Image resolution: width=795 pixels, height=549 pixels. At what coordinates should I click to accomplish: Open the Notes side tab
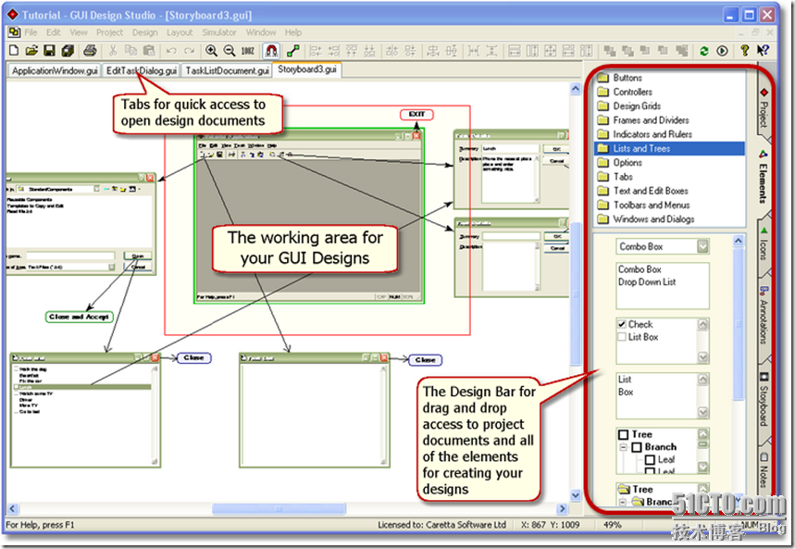pyautogui.click(x=764, y=470)
